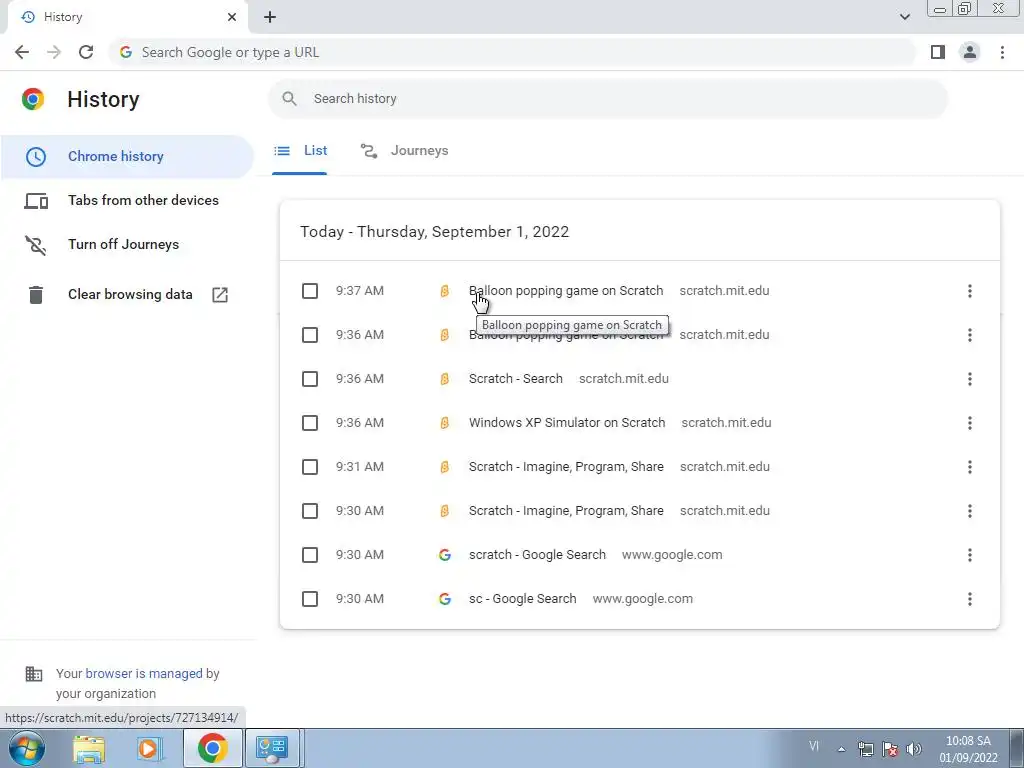The width and height of the screenshot is (1024, 768).
Task: Open the control panel app in taskbar
Action: tap(272, 748)
